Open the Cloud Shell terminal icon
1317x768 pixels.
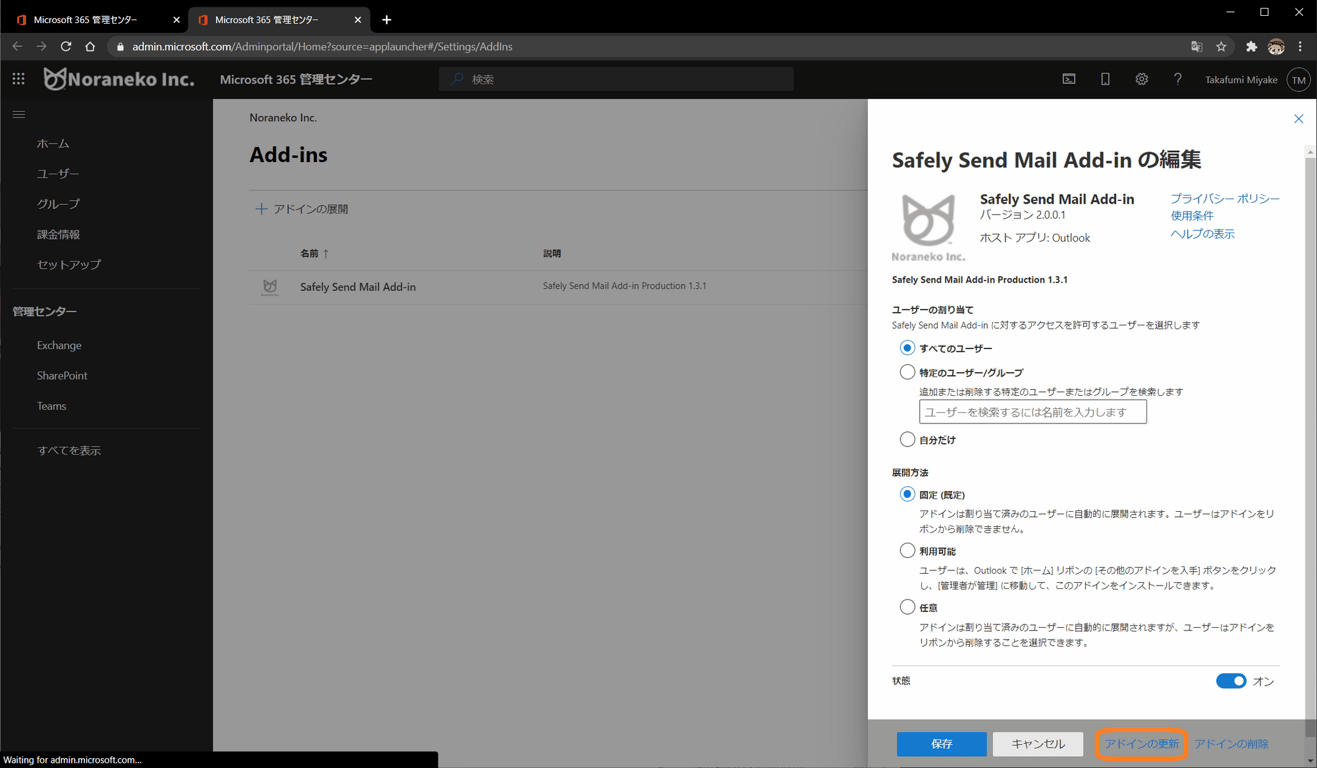[1069, 79]
